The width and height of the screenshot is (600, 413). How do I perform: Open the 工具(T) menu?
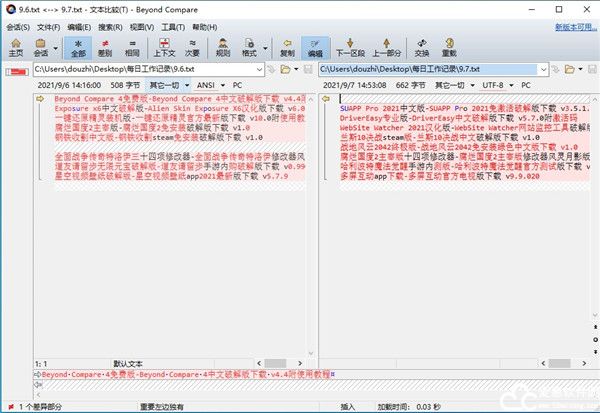point(173,27)
